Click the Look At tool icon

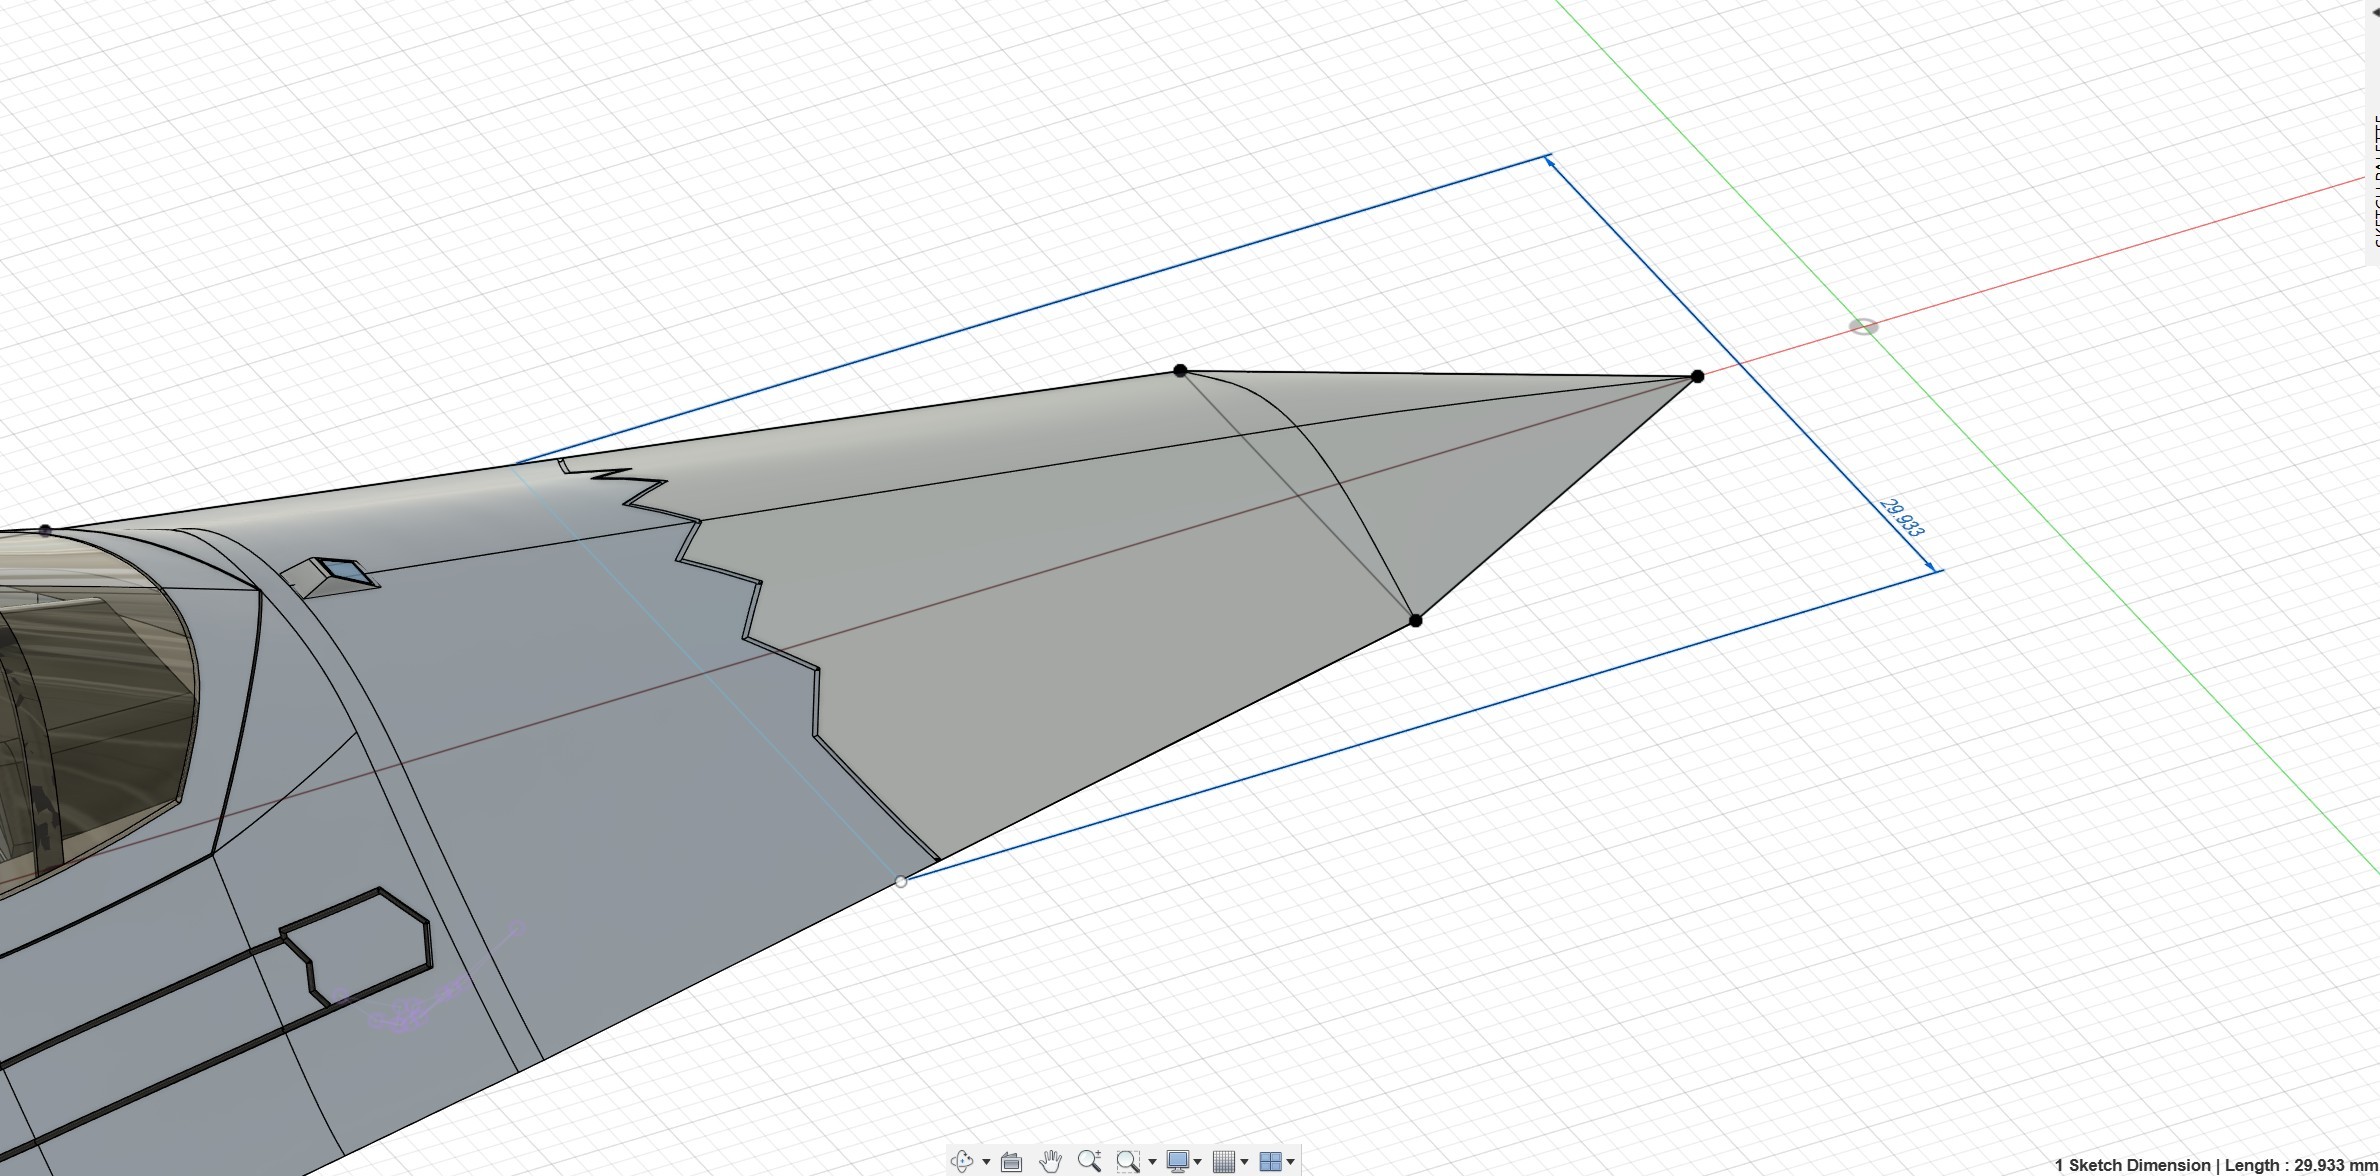tap(1011, 1161)
